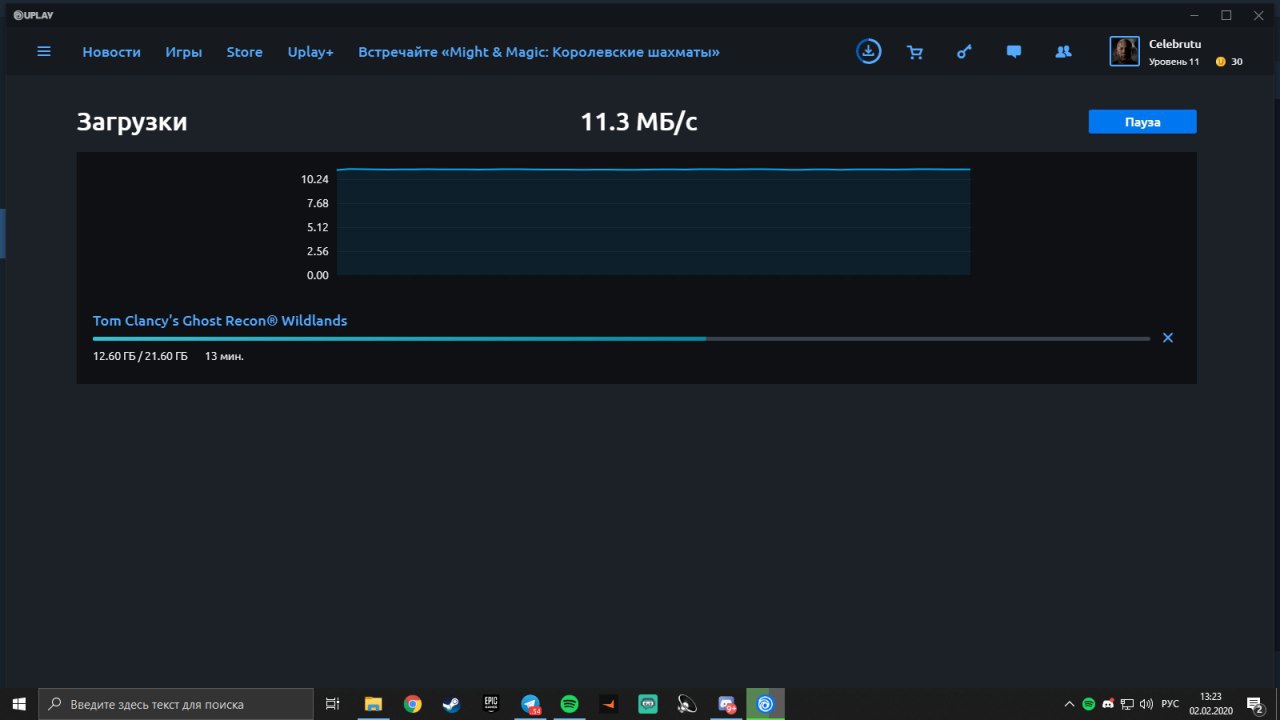Open the Uplay+ tab

pos(310,52)
